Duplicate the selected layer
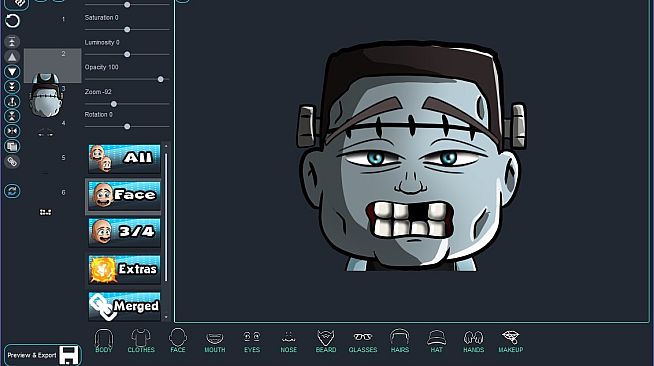 [12, 146]
